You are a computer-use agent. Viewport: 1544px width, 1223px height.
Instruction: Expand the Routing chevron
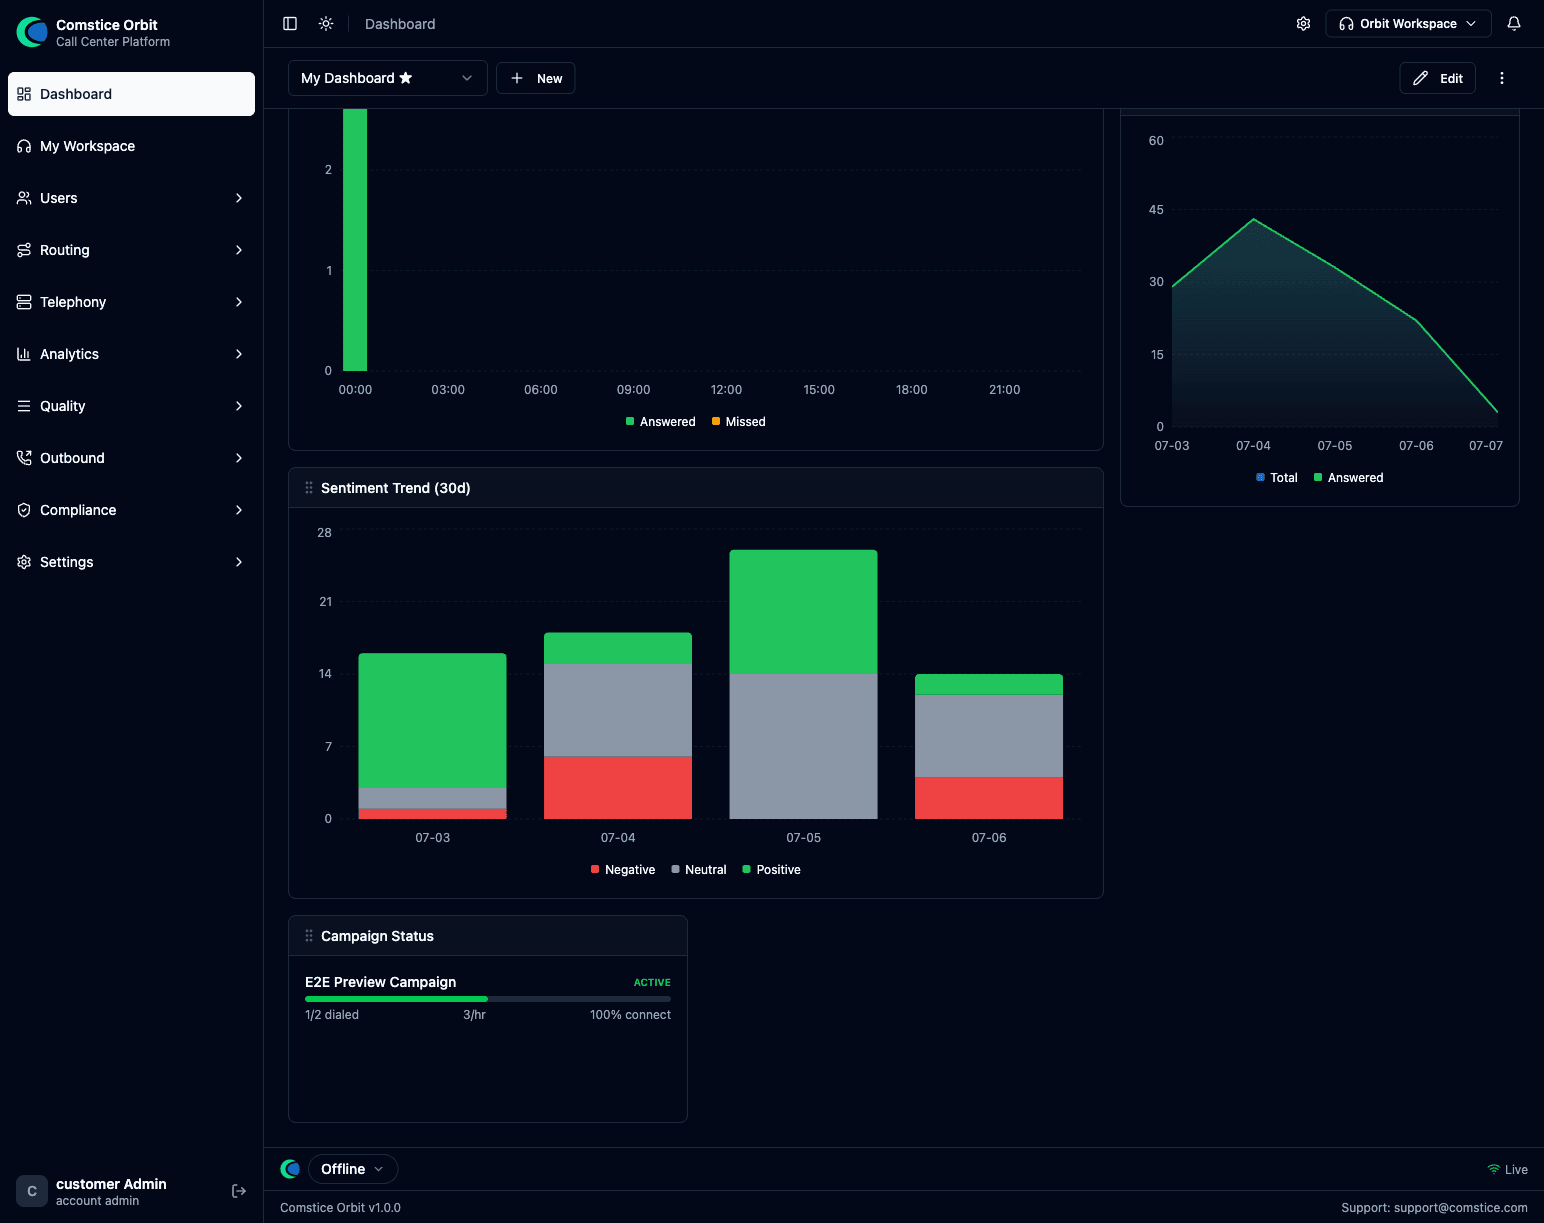pos(239,250)
